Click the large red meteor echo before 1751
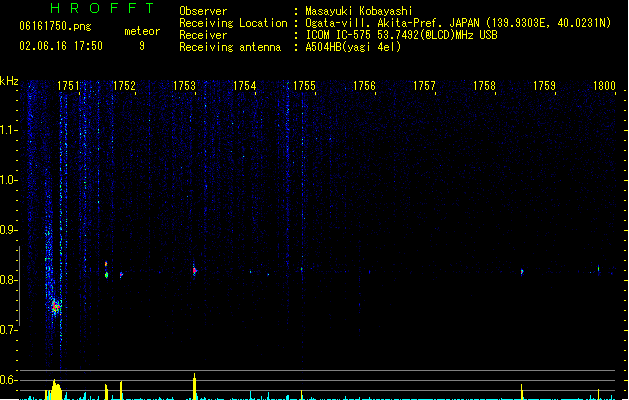Viewport: 629px width, 400px height. click(x=56, y=307)
